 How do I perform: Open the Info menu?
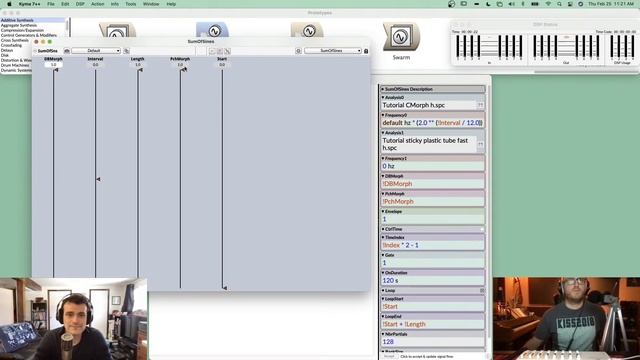click(x=115, y=4)
